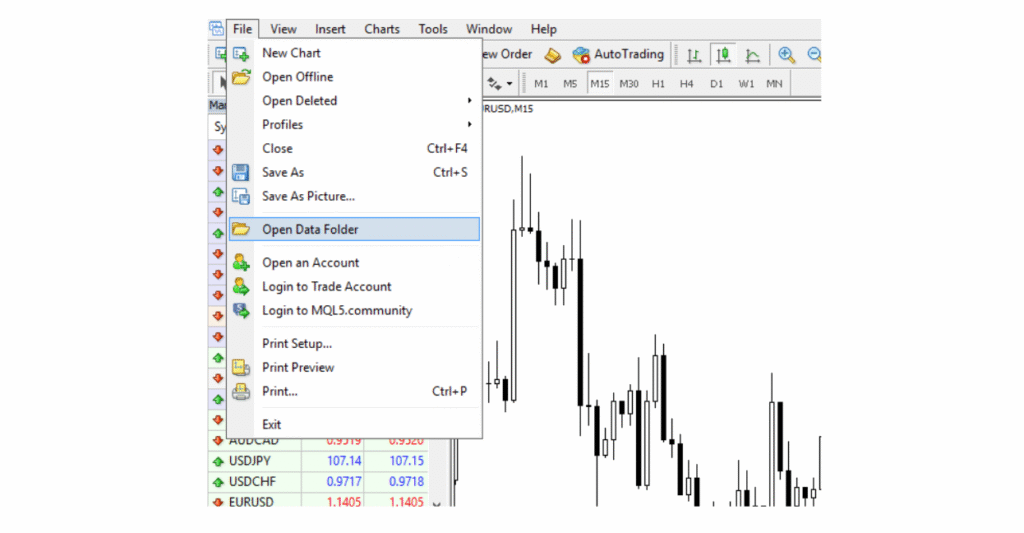Switch chart to bar chart type
Viewport: 1024px width, 533px height.
694,56
